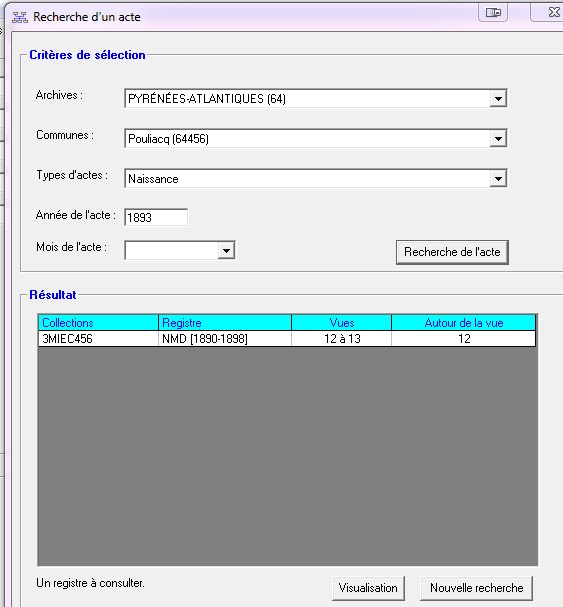
Task: Close the Recherche d'un acte window
Action: coord(552,12)
